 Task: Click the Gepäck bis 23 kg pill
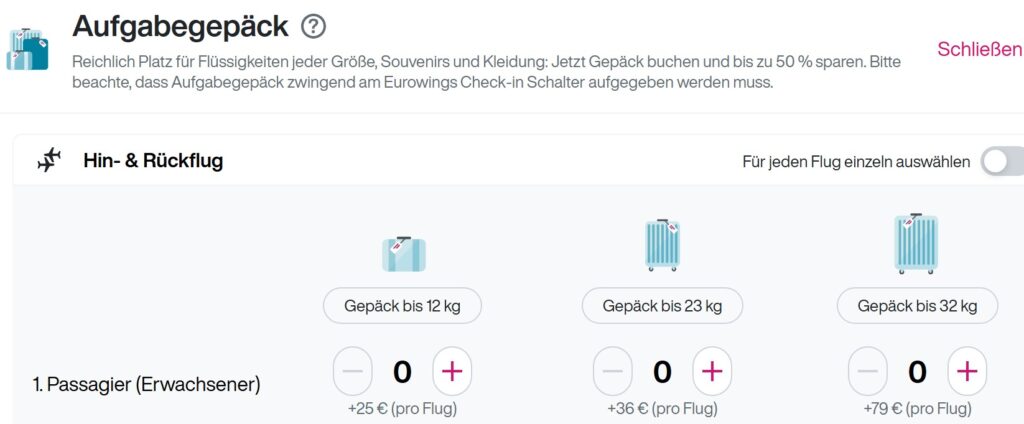tap(662, 306)
